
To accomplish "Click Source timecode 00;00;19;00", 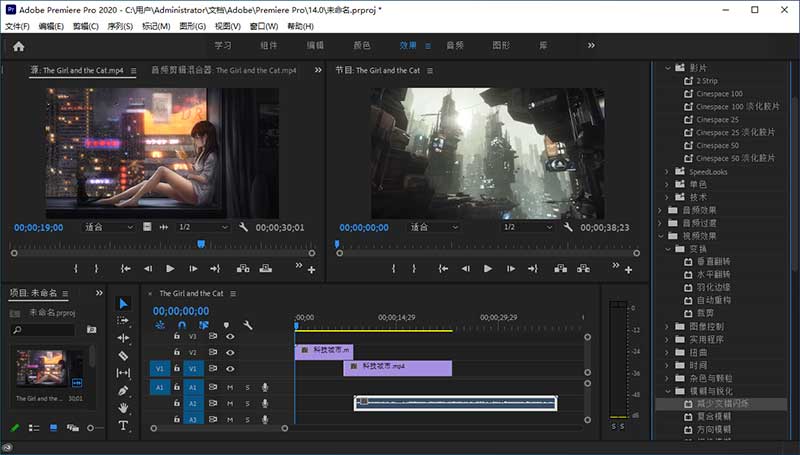I will [39, 228].
